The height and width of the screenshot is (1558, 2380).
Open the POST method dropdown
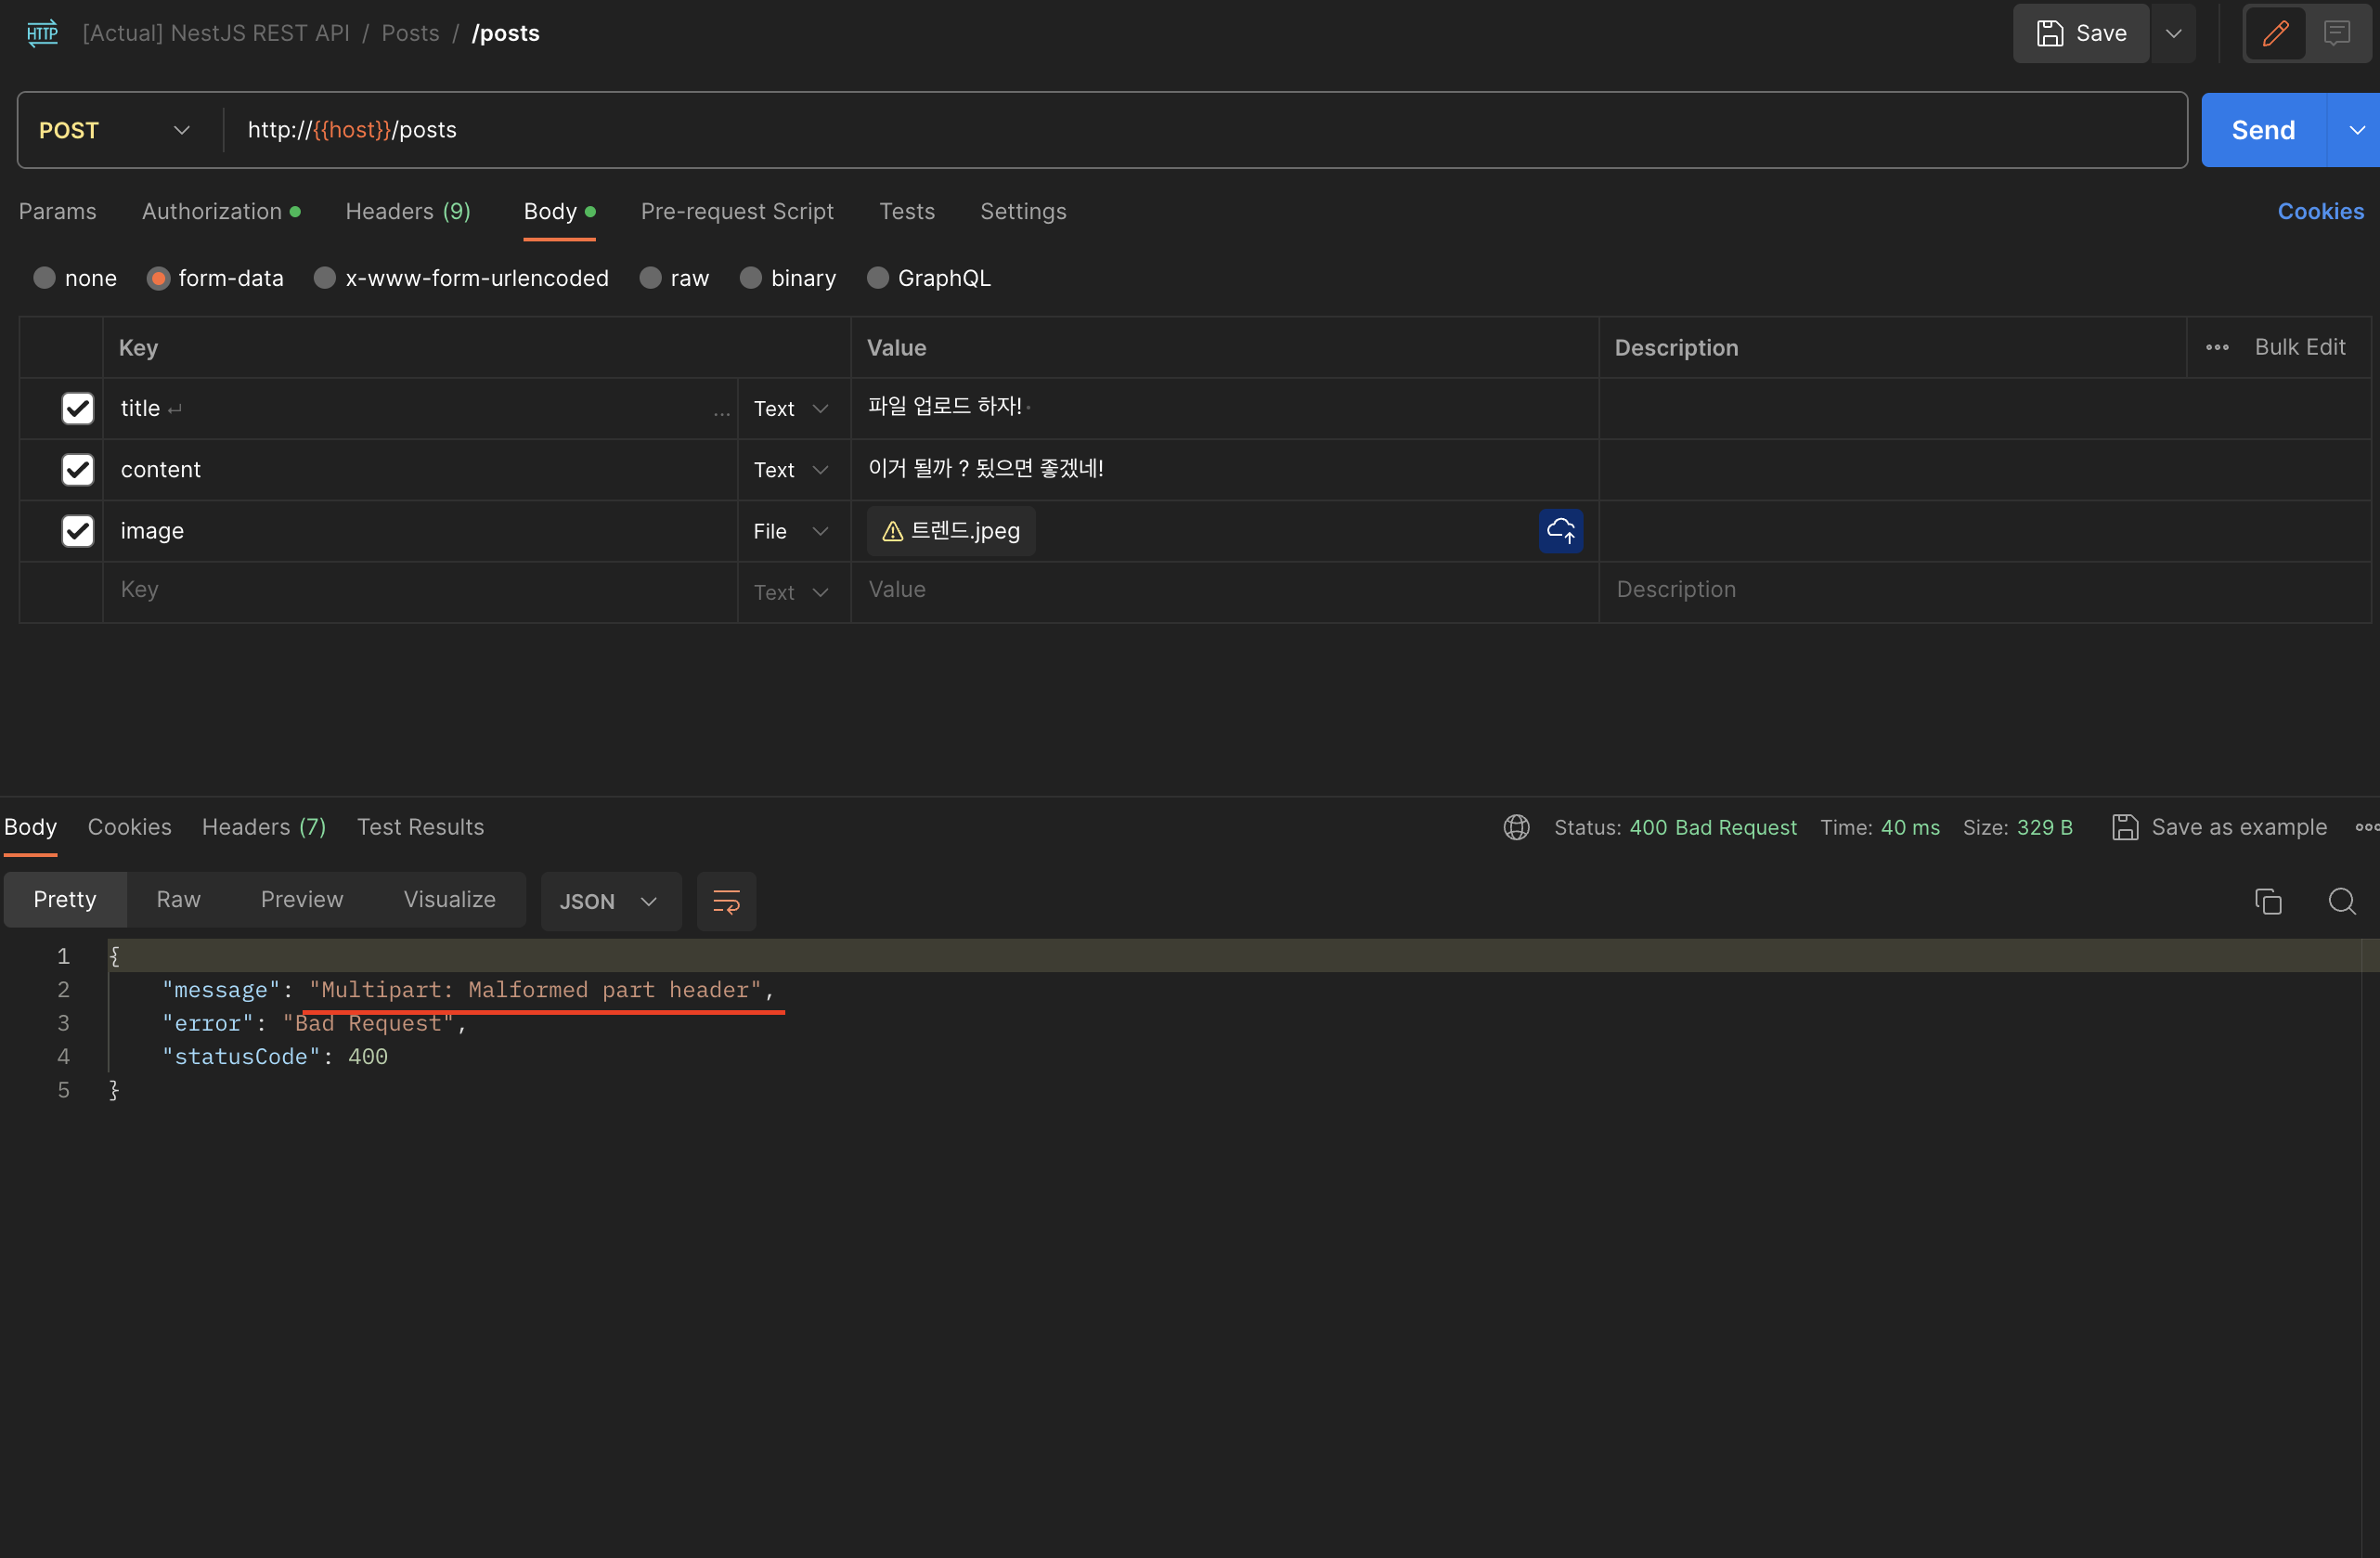(115, 130)
